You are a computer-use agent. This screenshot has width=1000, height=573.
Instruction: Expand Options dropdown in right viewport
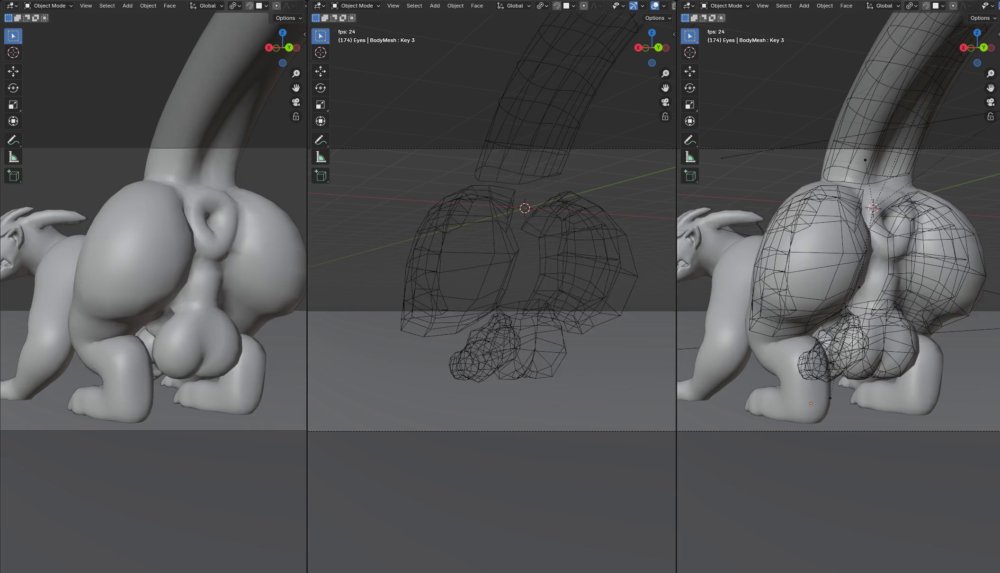[982, 18]
